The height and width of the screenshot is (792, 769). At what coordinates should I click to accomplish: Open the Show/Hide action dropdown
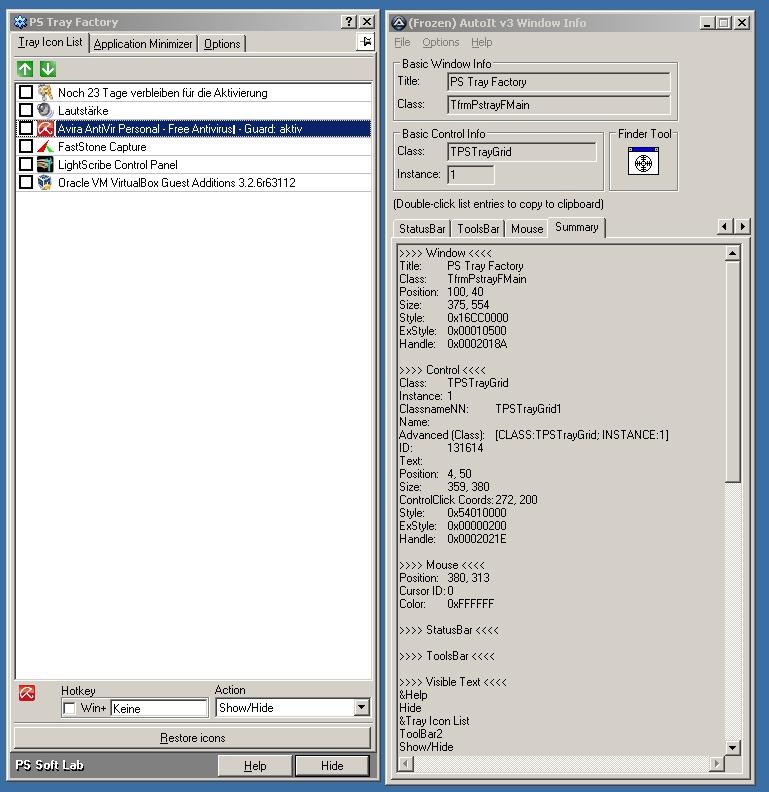click(361, 708)
